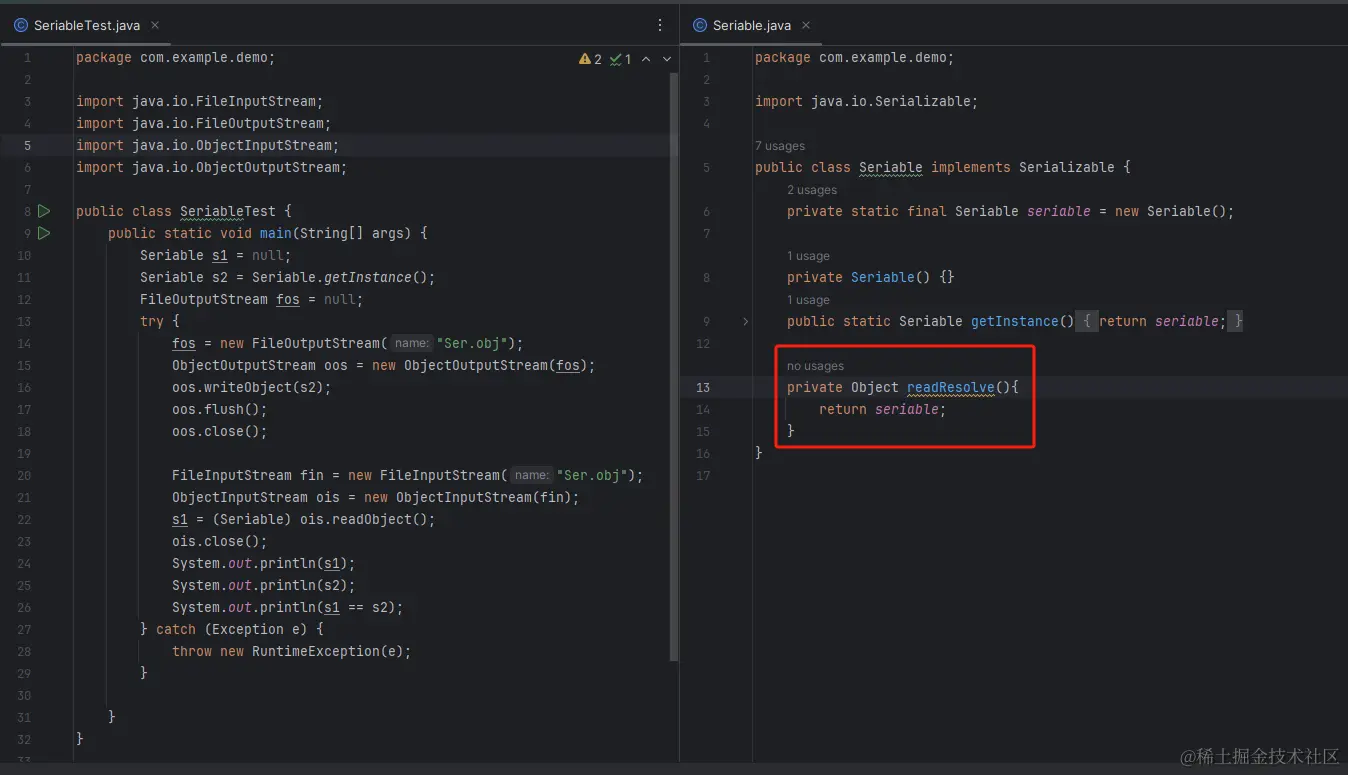Click line number 13 in Seriable.java gutter

(703, 387)
